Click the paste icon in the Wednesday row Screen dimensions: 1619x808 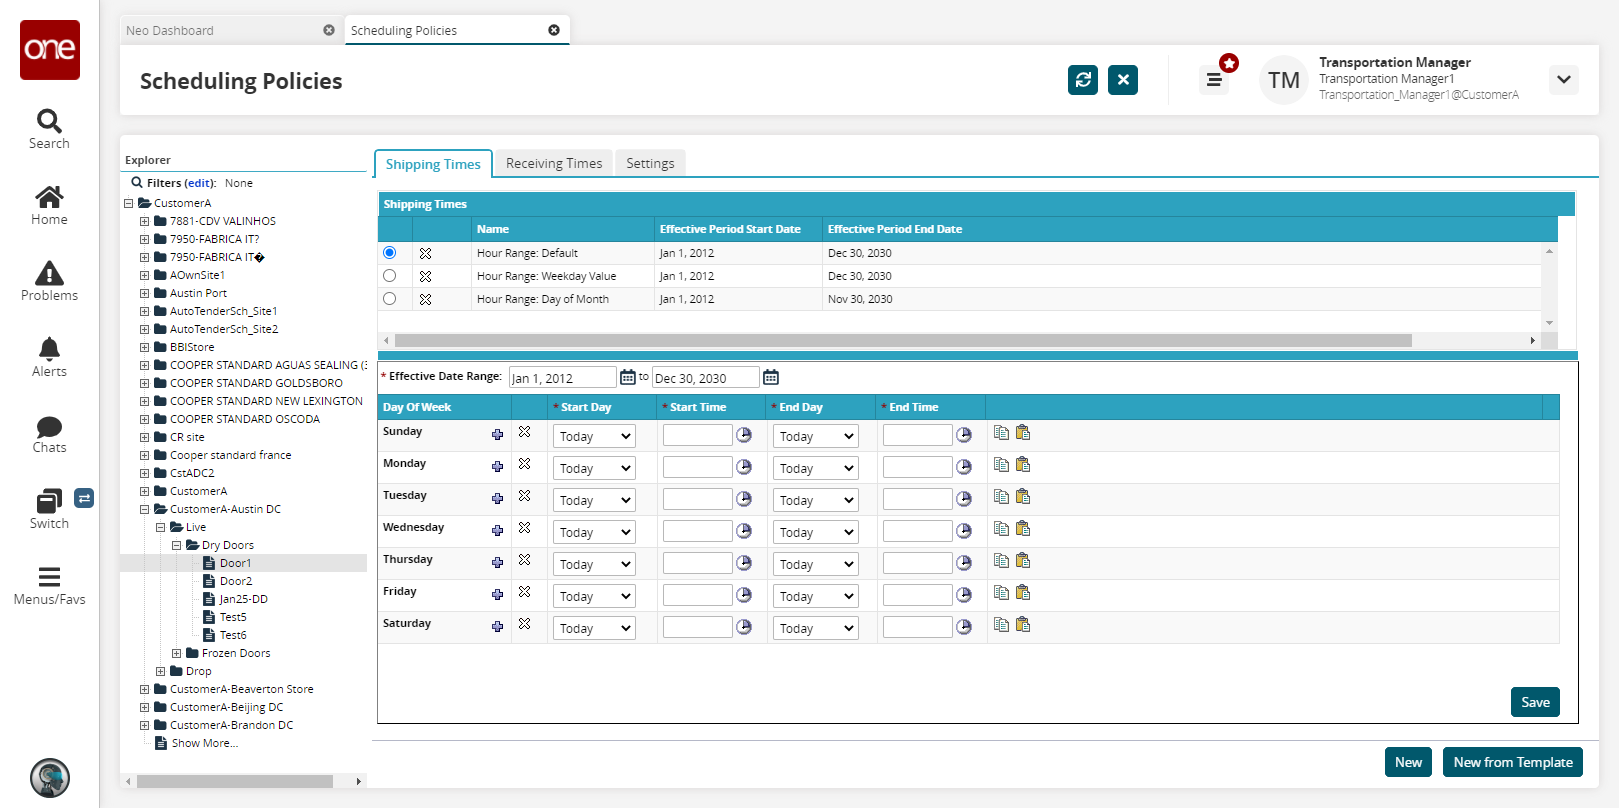coord(1023,529)
